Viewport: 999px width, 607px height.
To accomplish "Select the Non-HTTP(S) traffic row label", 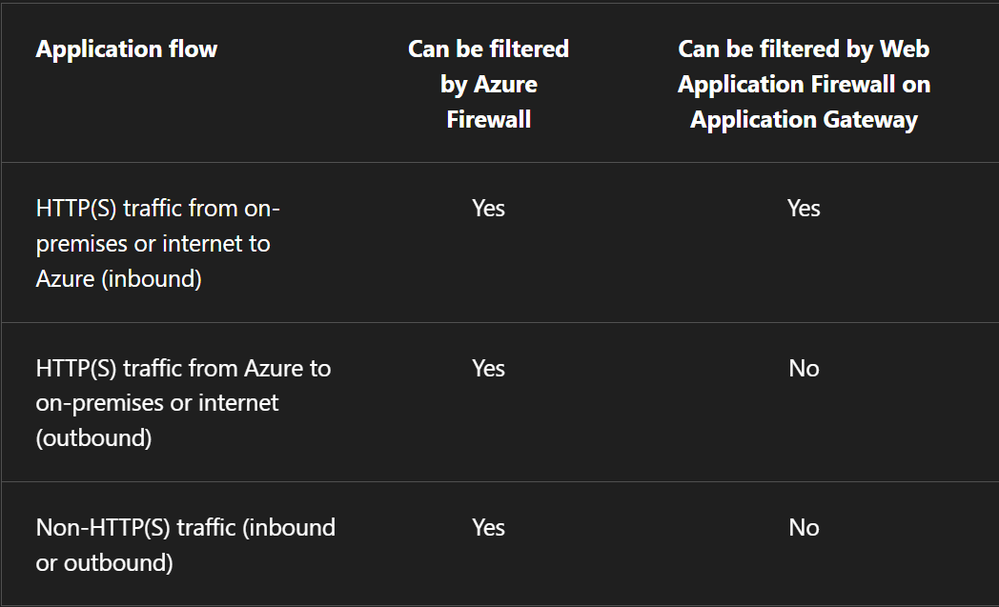I will 185,545.
